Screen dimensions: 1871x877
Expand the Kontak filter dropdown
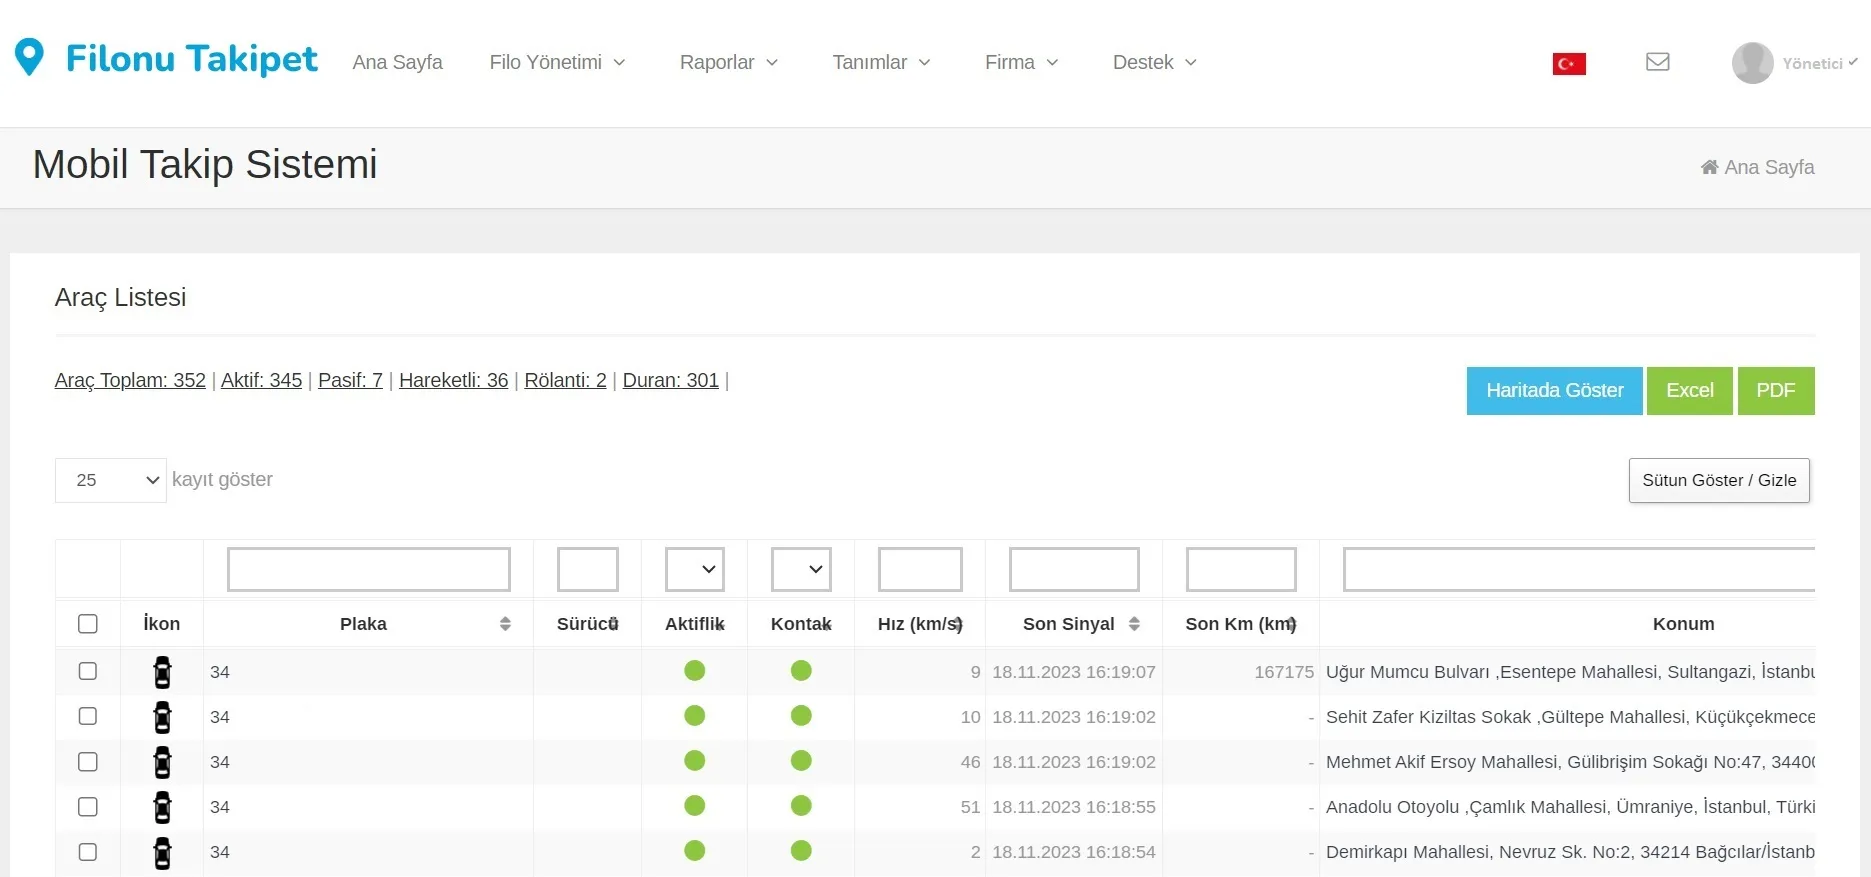click(x=801, y=569)
